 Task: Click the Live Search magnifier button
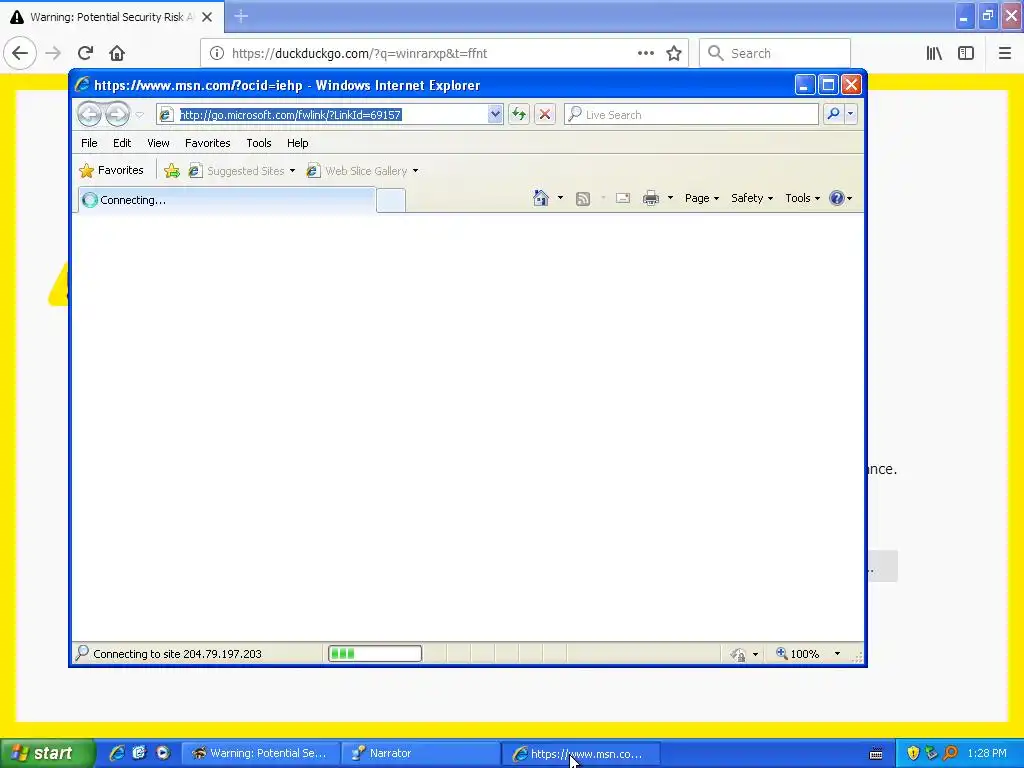[x=833, y=114]
